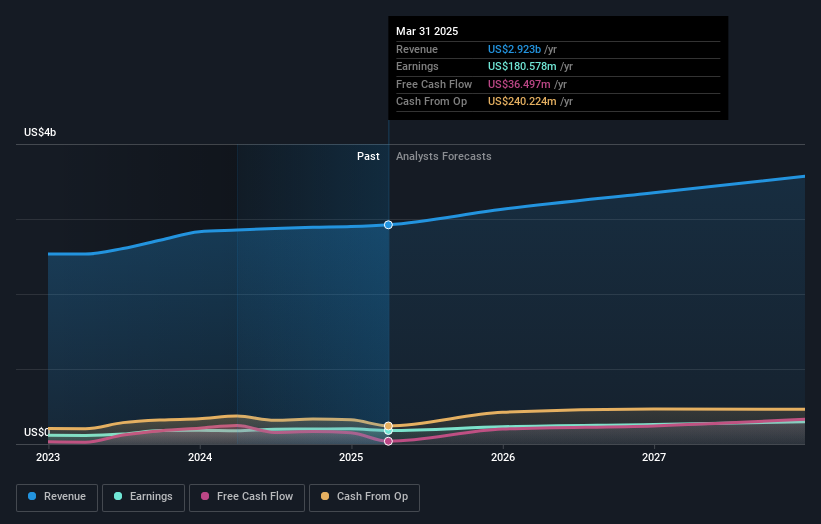Screen dimensions: 821x524
Task: Click the teal Earnings data point marker
Action: coord(388,431)
